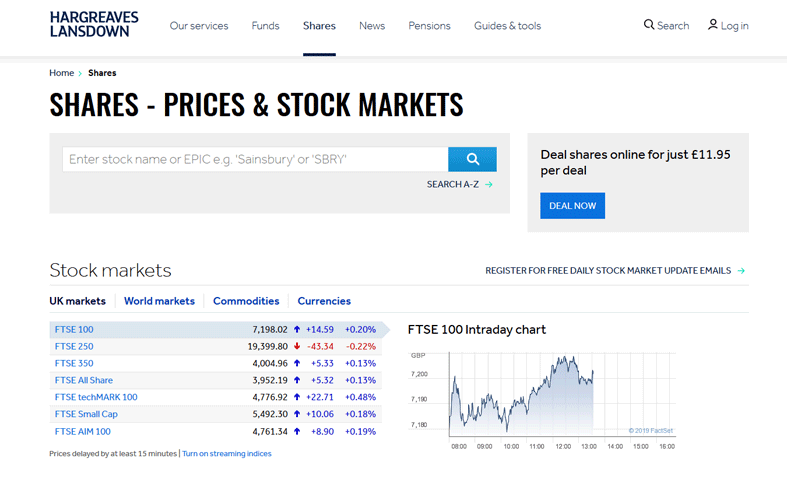Click the up arrow in FTSE All Share row
Image resolution: width=787 pixels, height=479 pixels.
click(x=297, y=380)
